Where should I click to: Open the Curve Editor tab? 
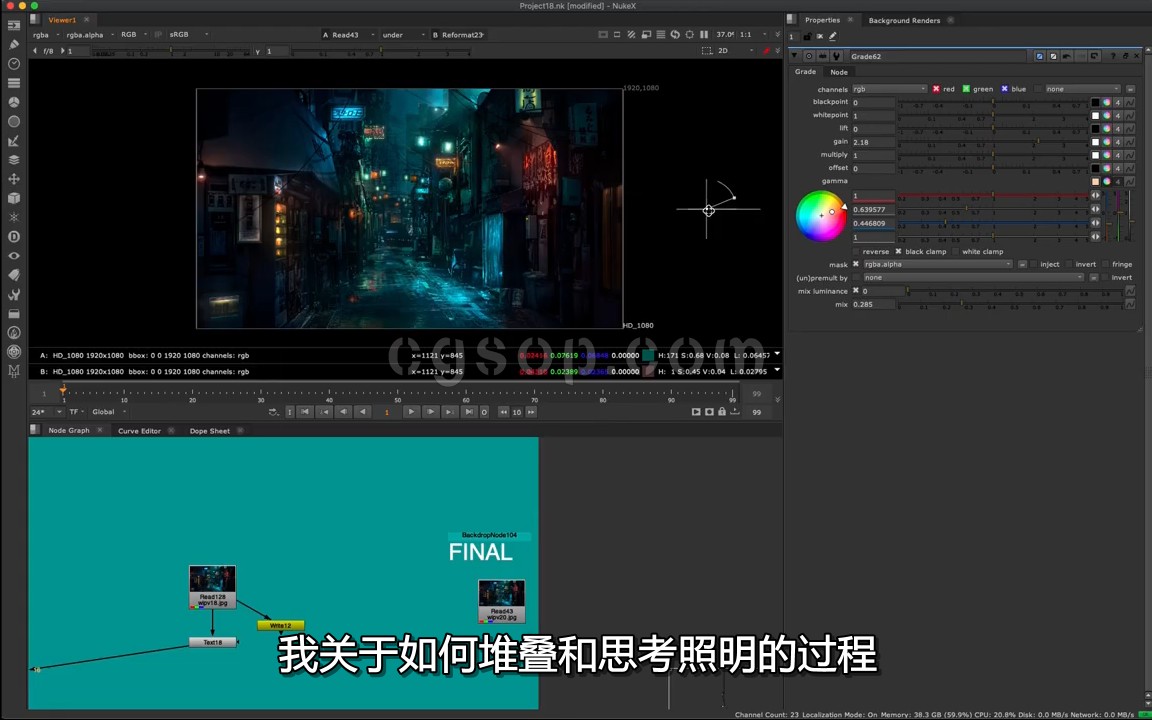tap(139, 431)
